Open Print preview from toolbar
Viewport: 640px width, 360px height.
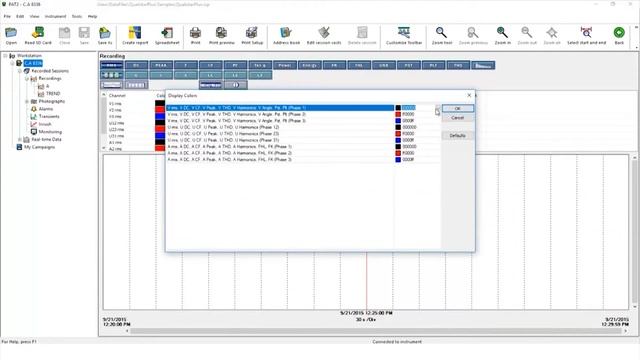222,36
